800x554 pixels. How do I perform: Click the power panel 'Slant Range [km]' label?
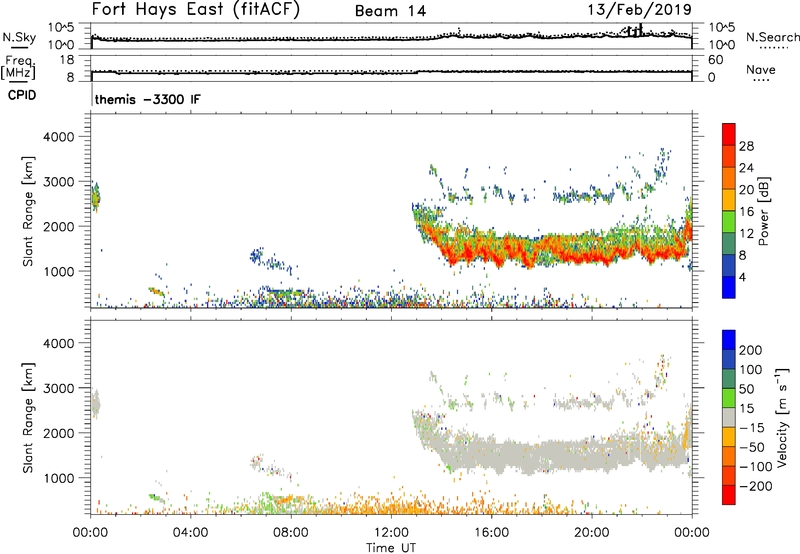pos(28,211)
